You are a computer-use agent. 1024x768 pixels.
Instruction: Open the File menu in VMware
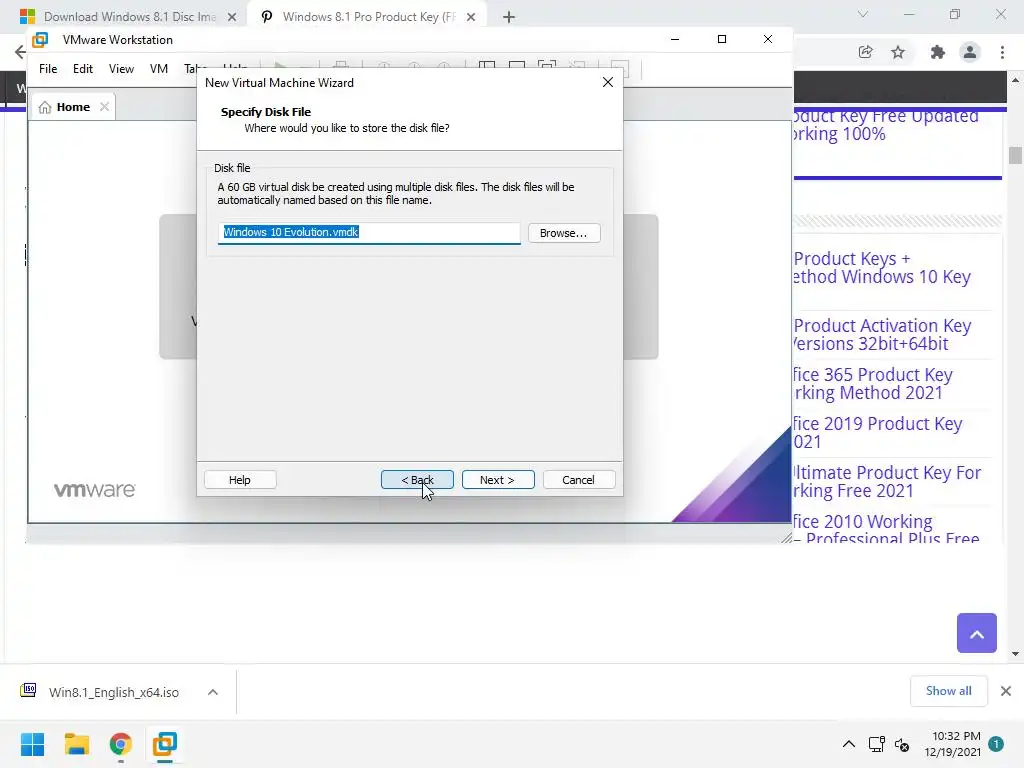click(x=48, y=69)
